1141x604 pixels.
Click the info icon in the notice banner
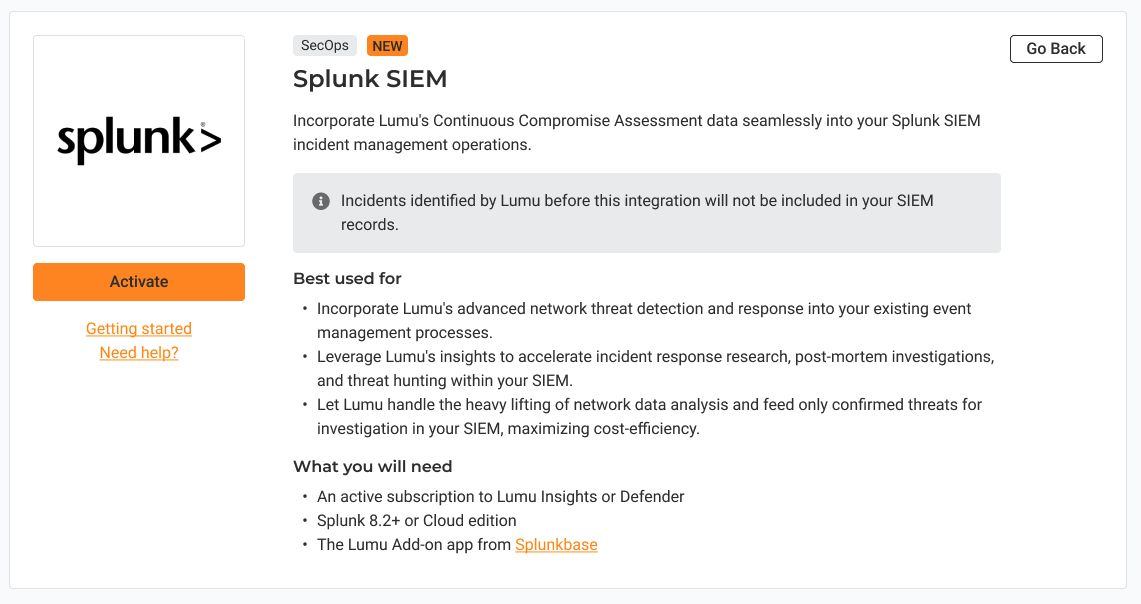321,201
